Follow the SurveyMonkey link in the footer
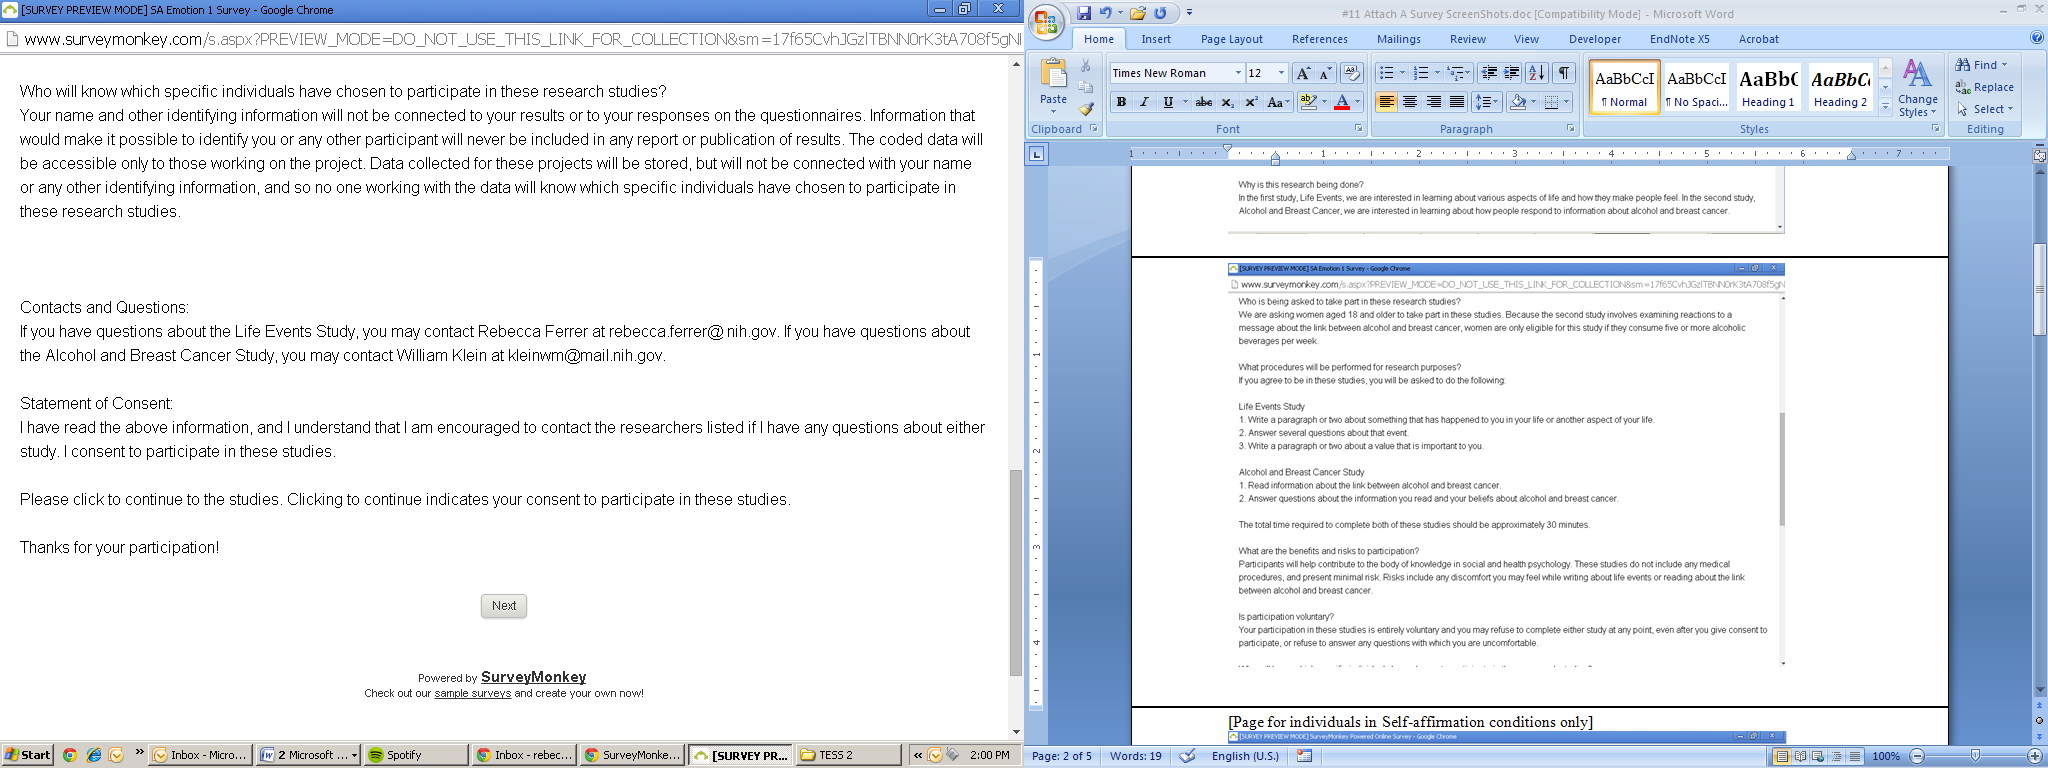This screenshot has width=2048, height=768. (x=533, y=677)
